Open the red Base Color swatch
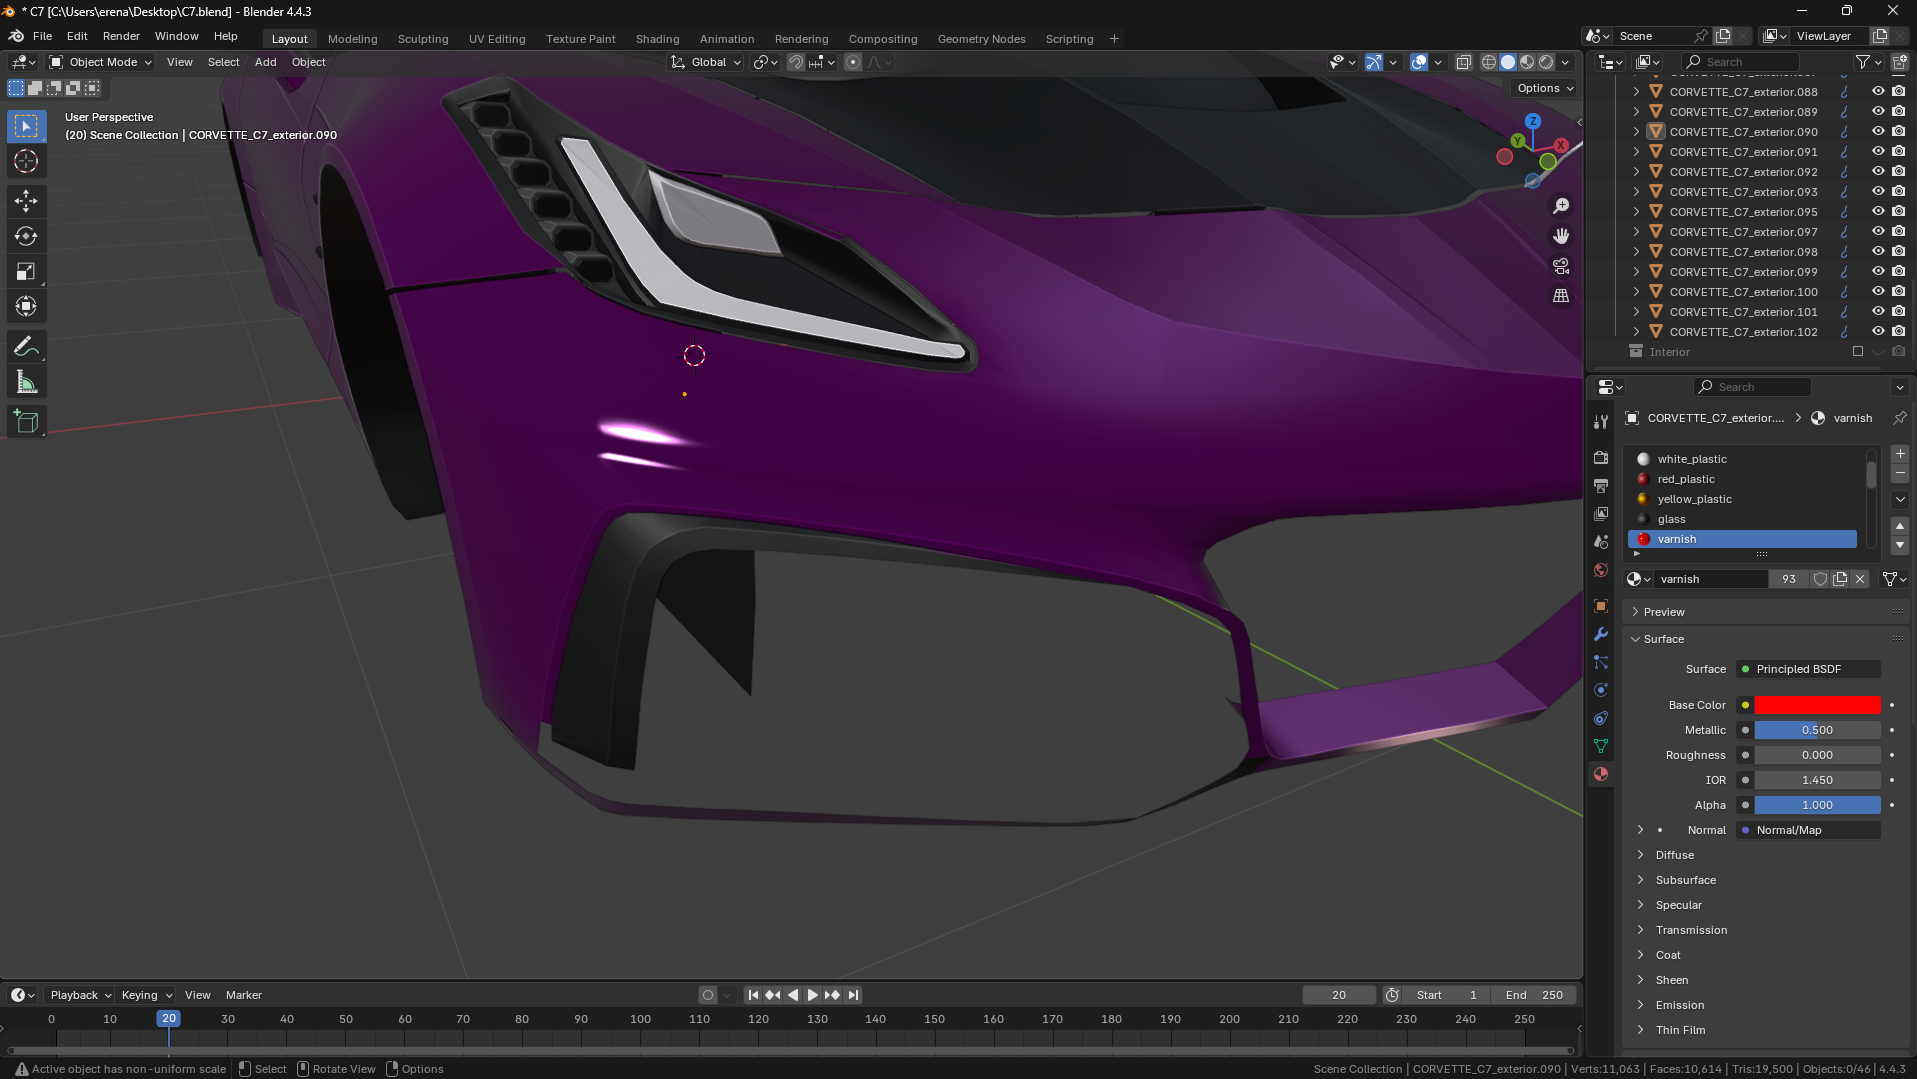 point(1817,705)
